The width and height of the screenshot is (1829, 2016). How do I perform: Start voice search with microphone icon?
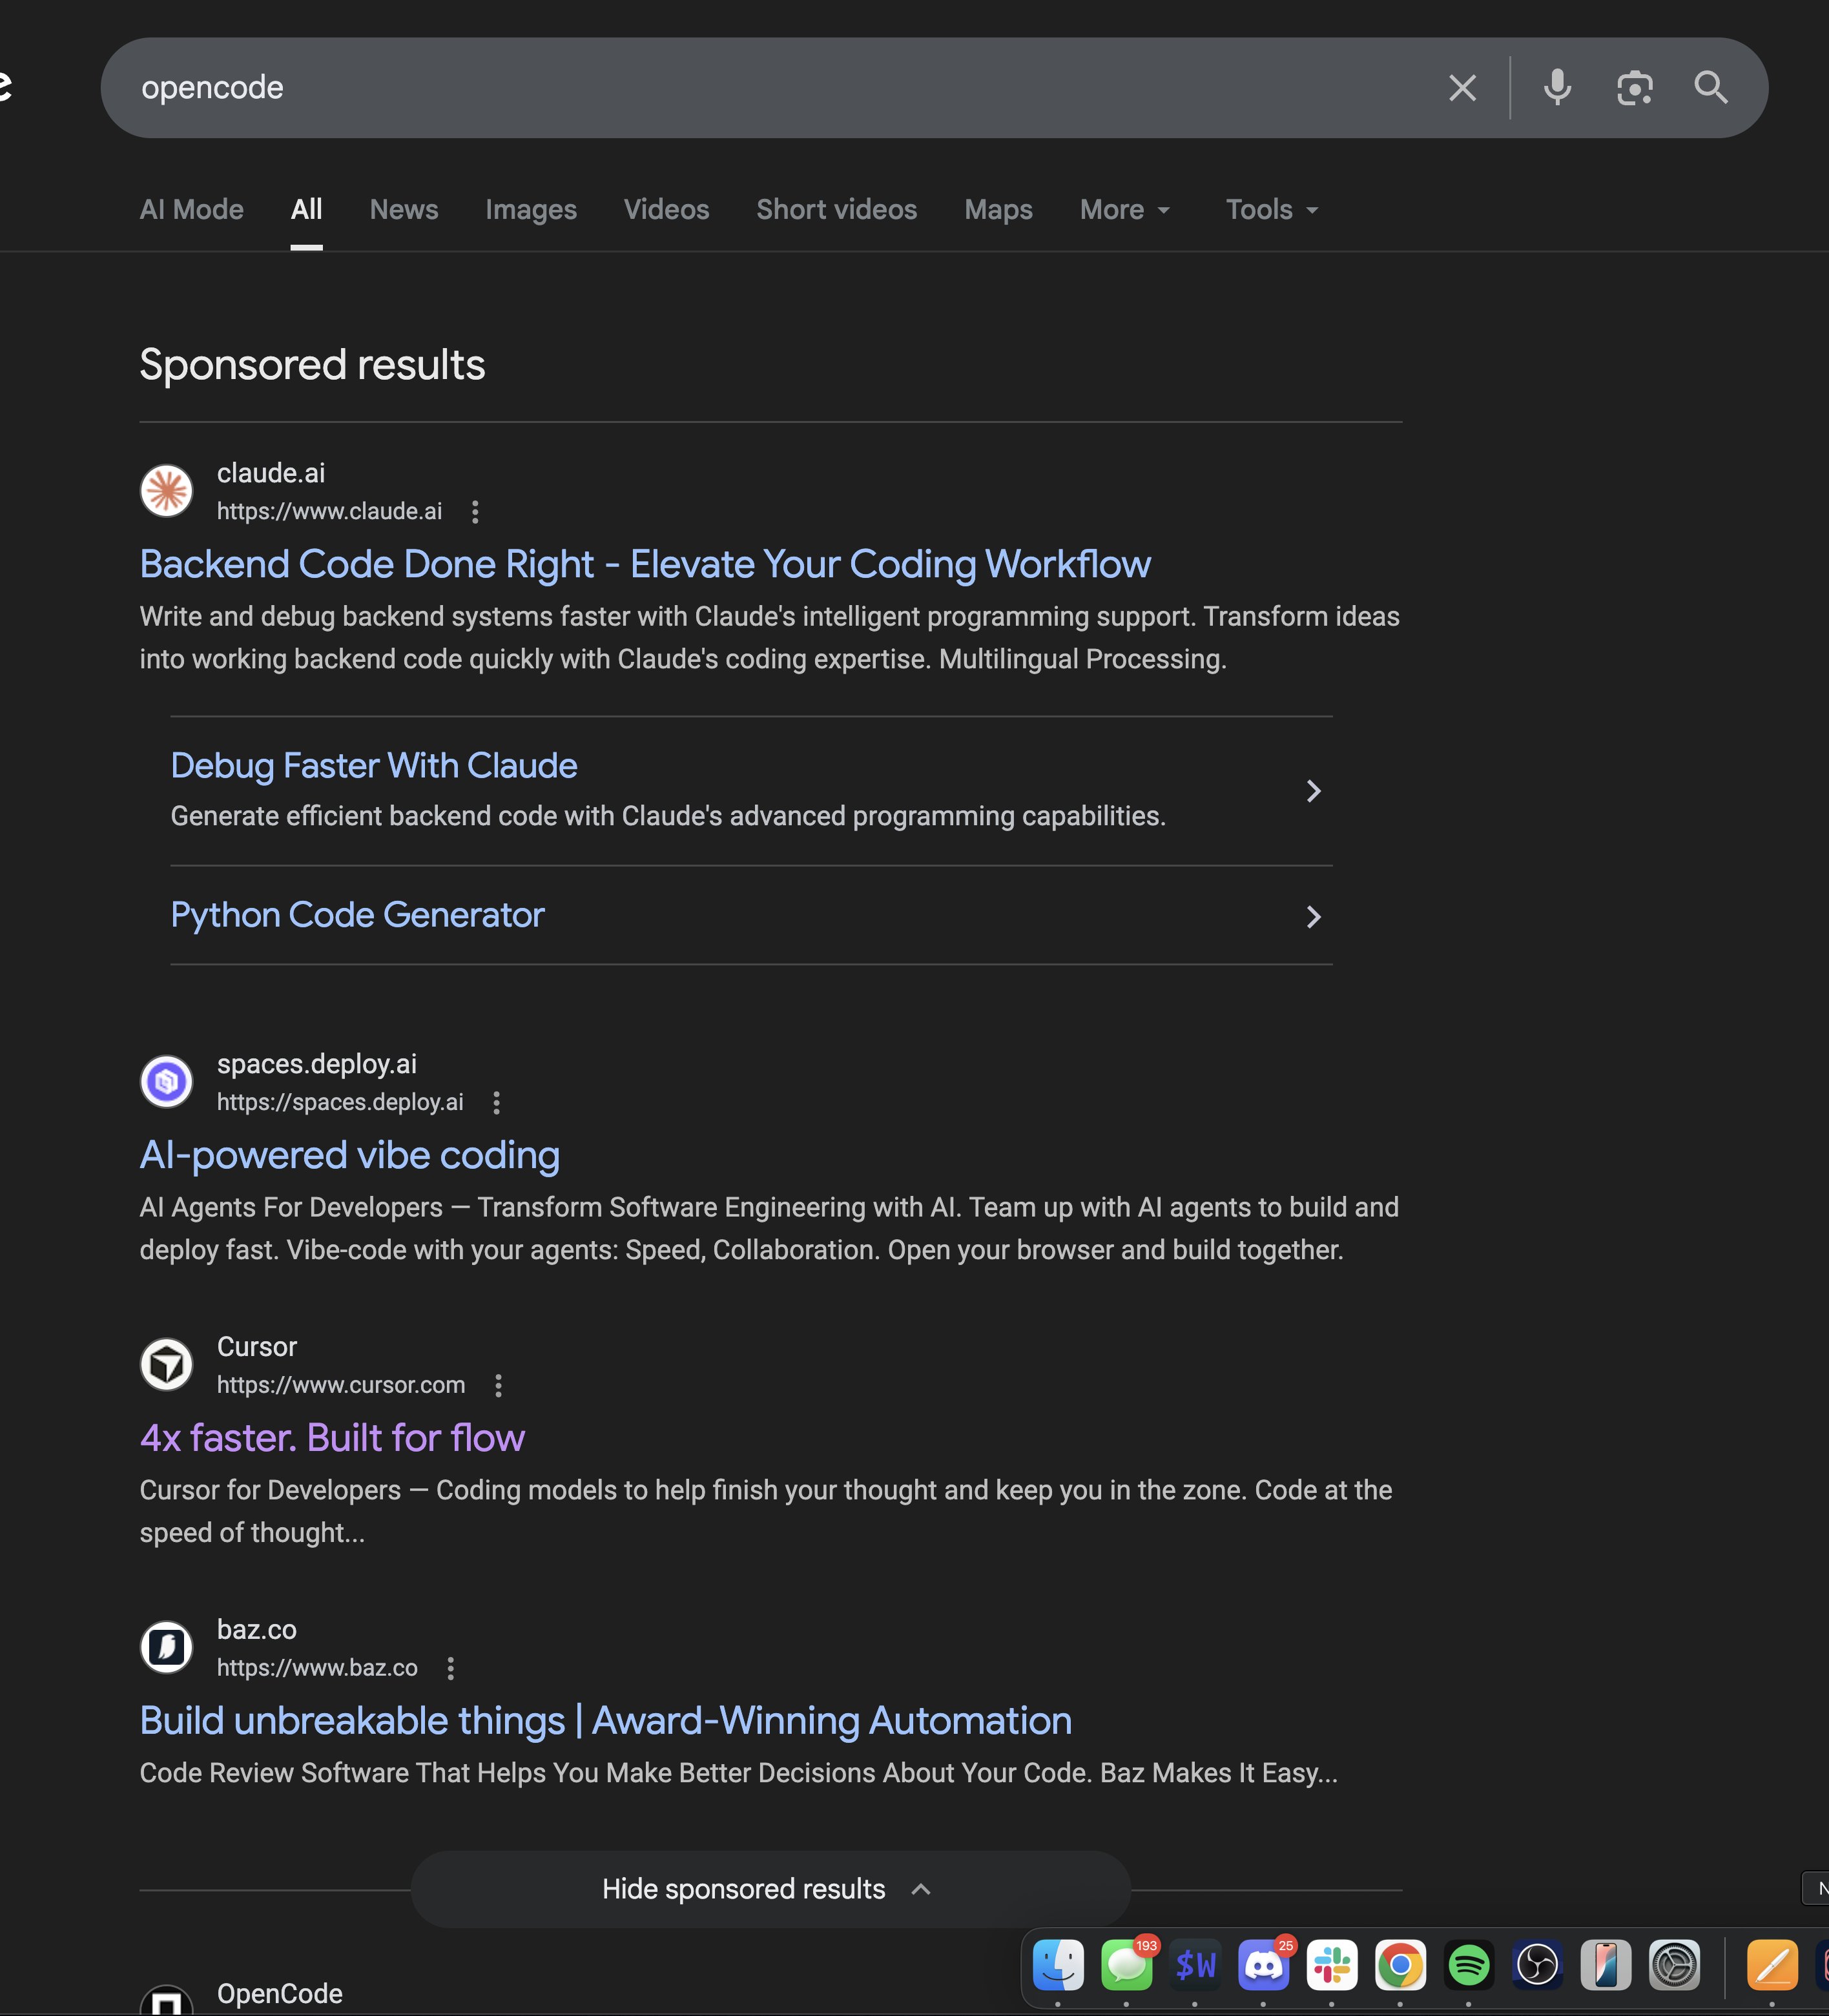tap(1557, 88)
